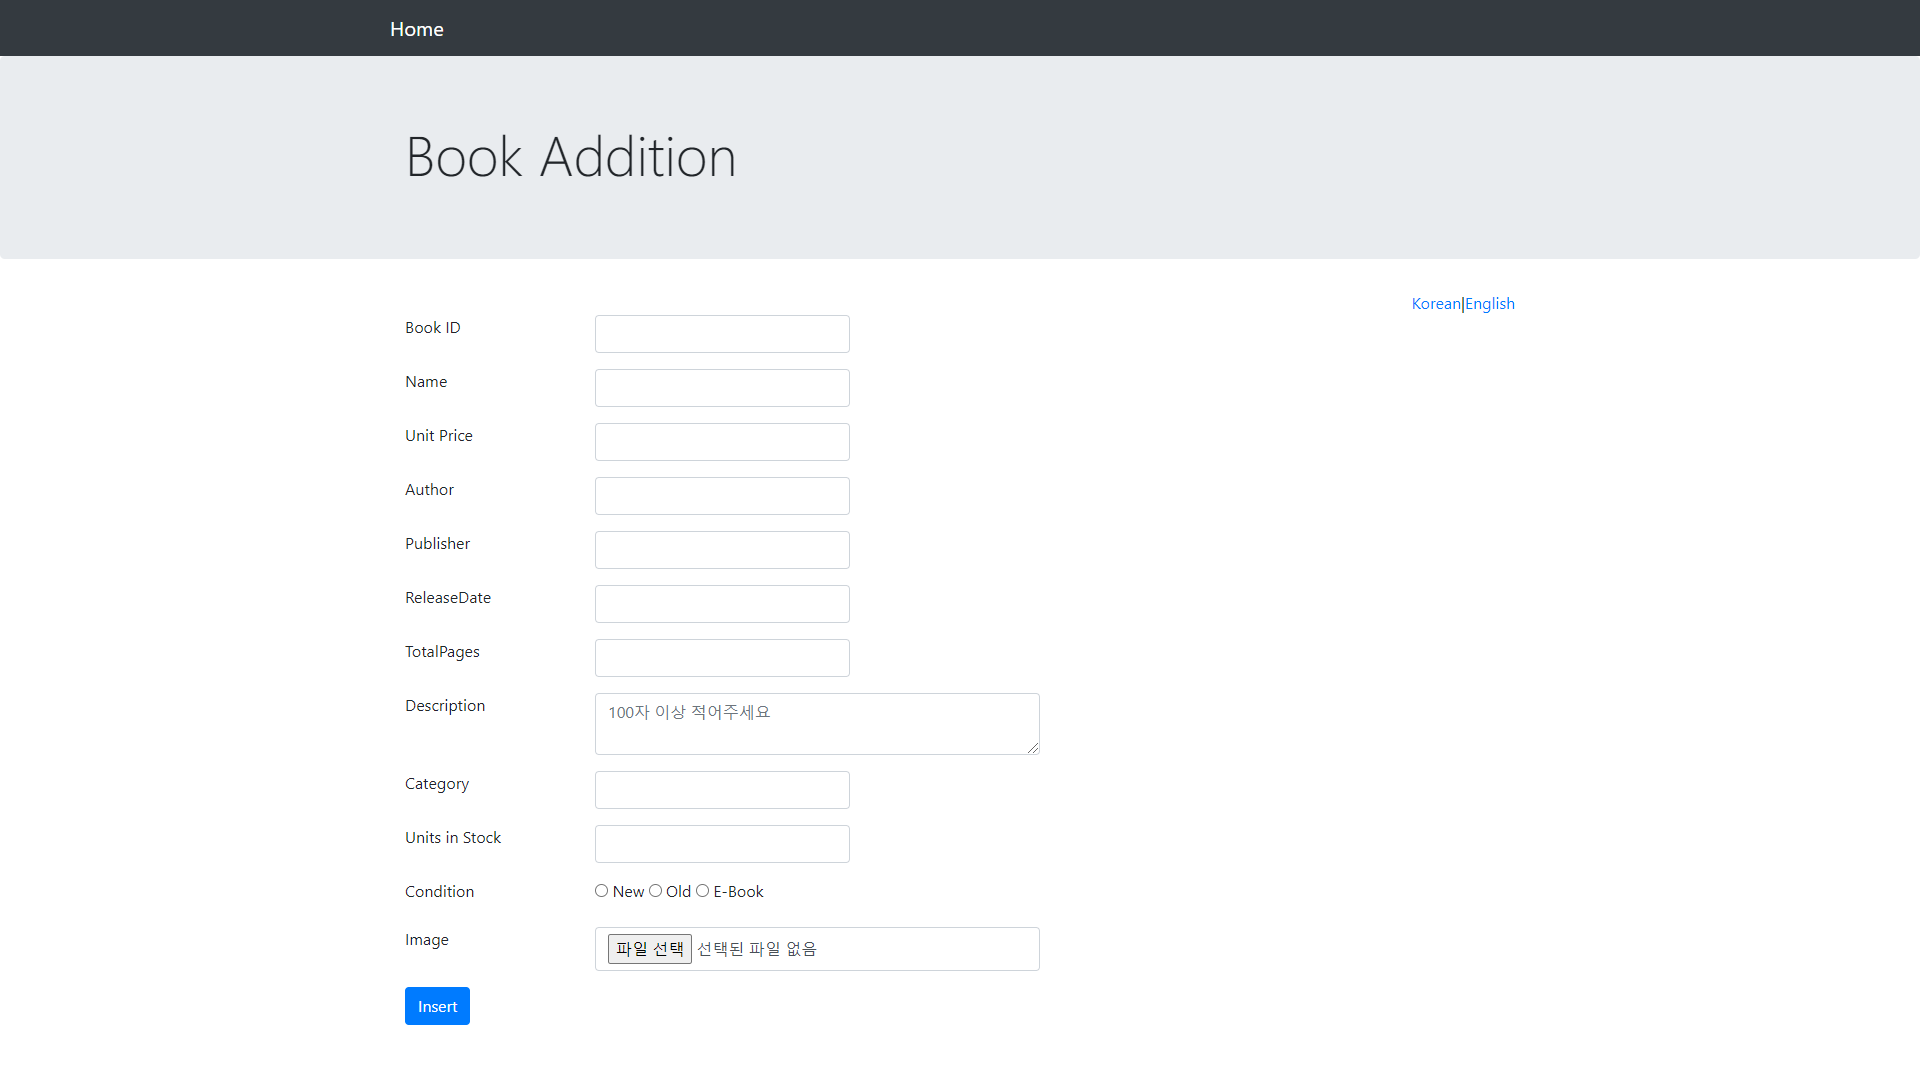Choose the Old condition radio button
The width and height of the screenshot is (1920, 1080).
point(655,891)
